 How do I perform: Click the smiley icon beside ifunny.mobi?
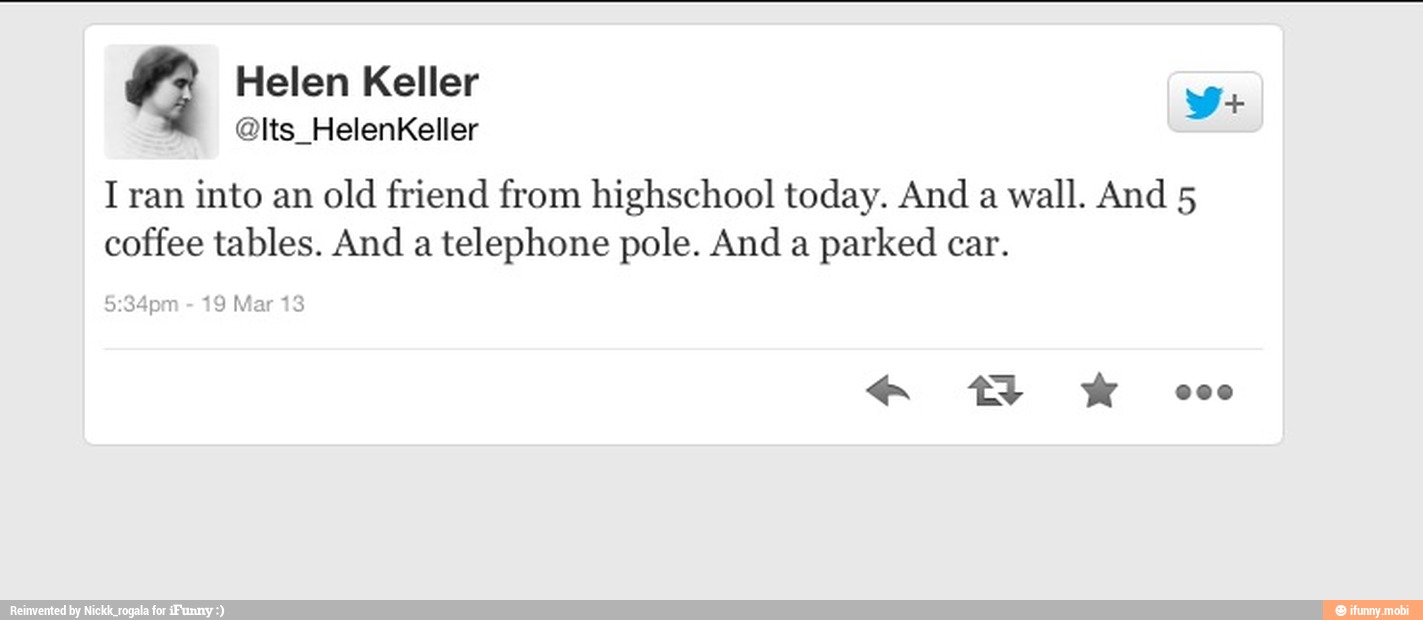tap(1340, 611)
